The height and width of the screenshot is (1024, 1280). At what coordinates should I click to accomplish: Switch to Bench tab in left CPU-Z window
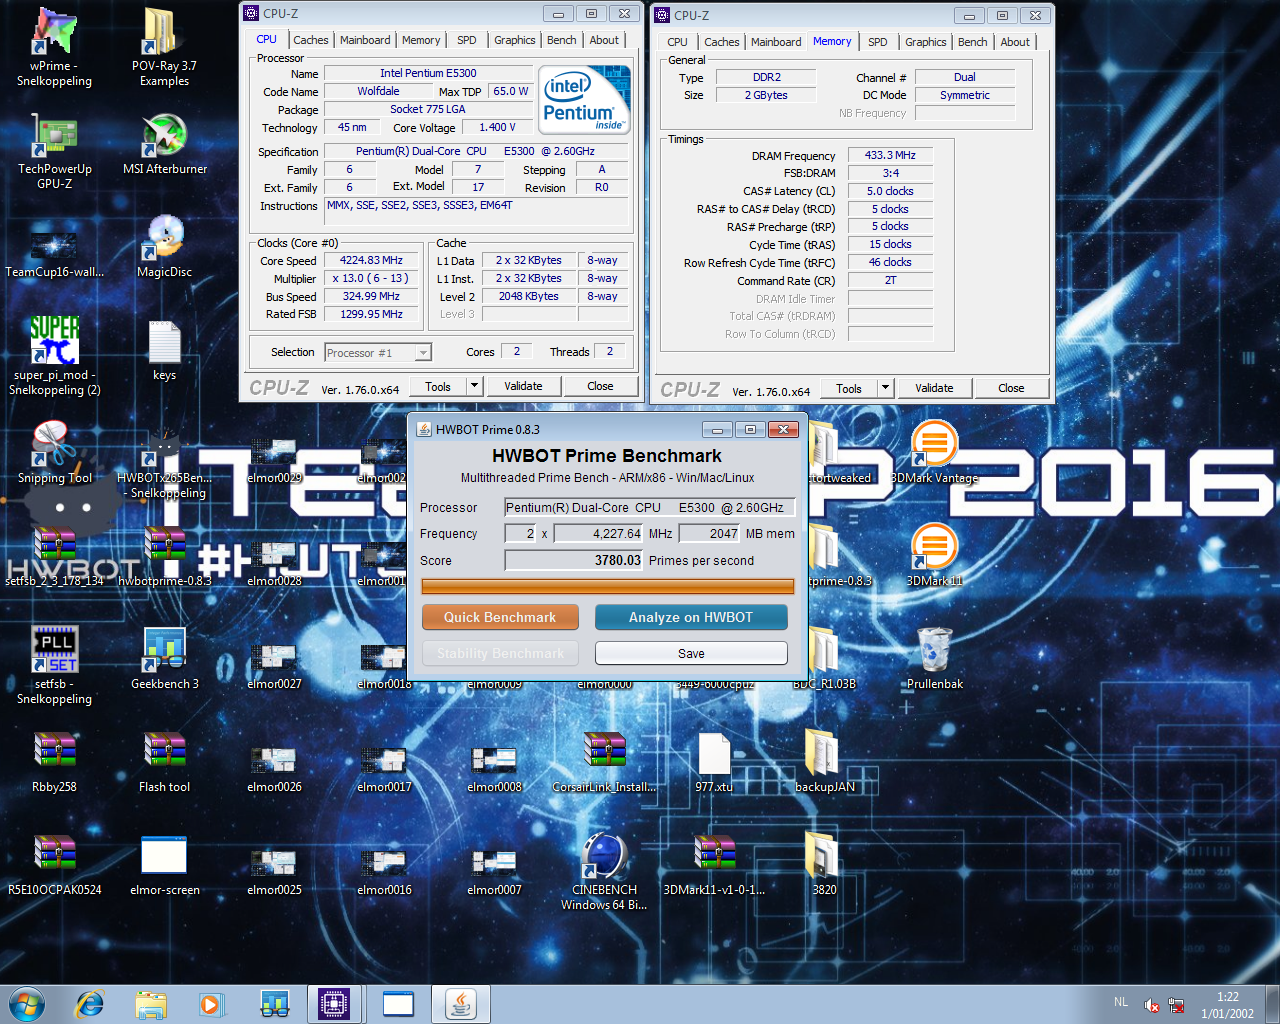pyautogui.click(x=562, y=40)
